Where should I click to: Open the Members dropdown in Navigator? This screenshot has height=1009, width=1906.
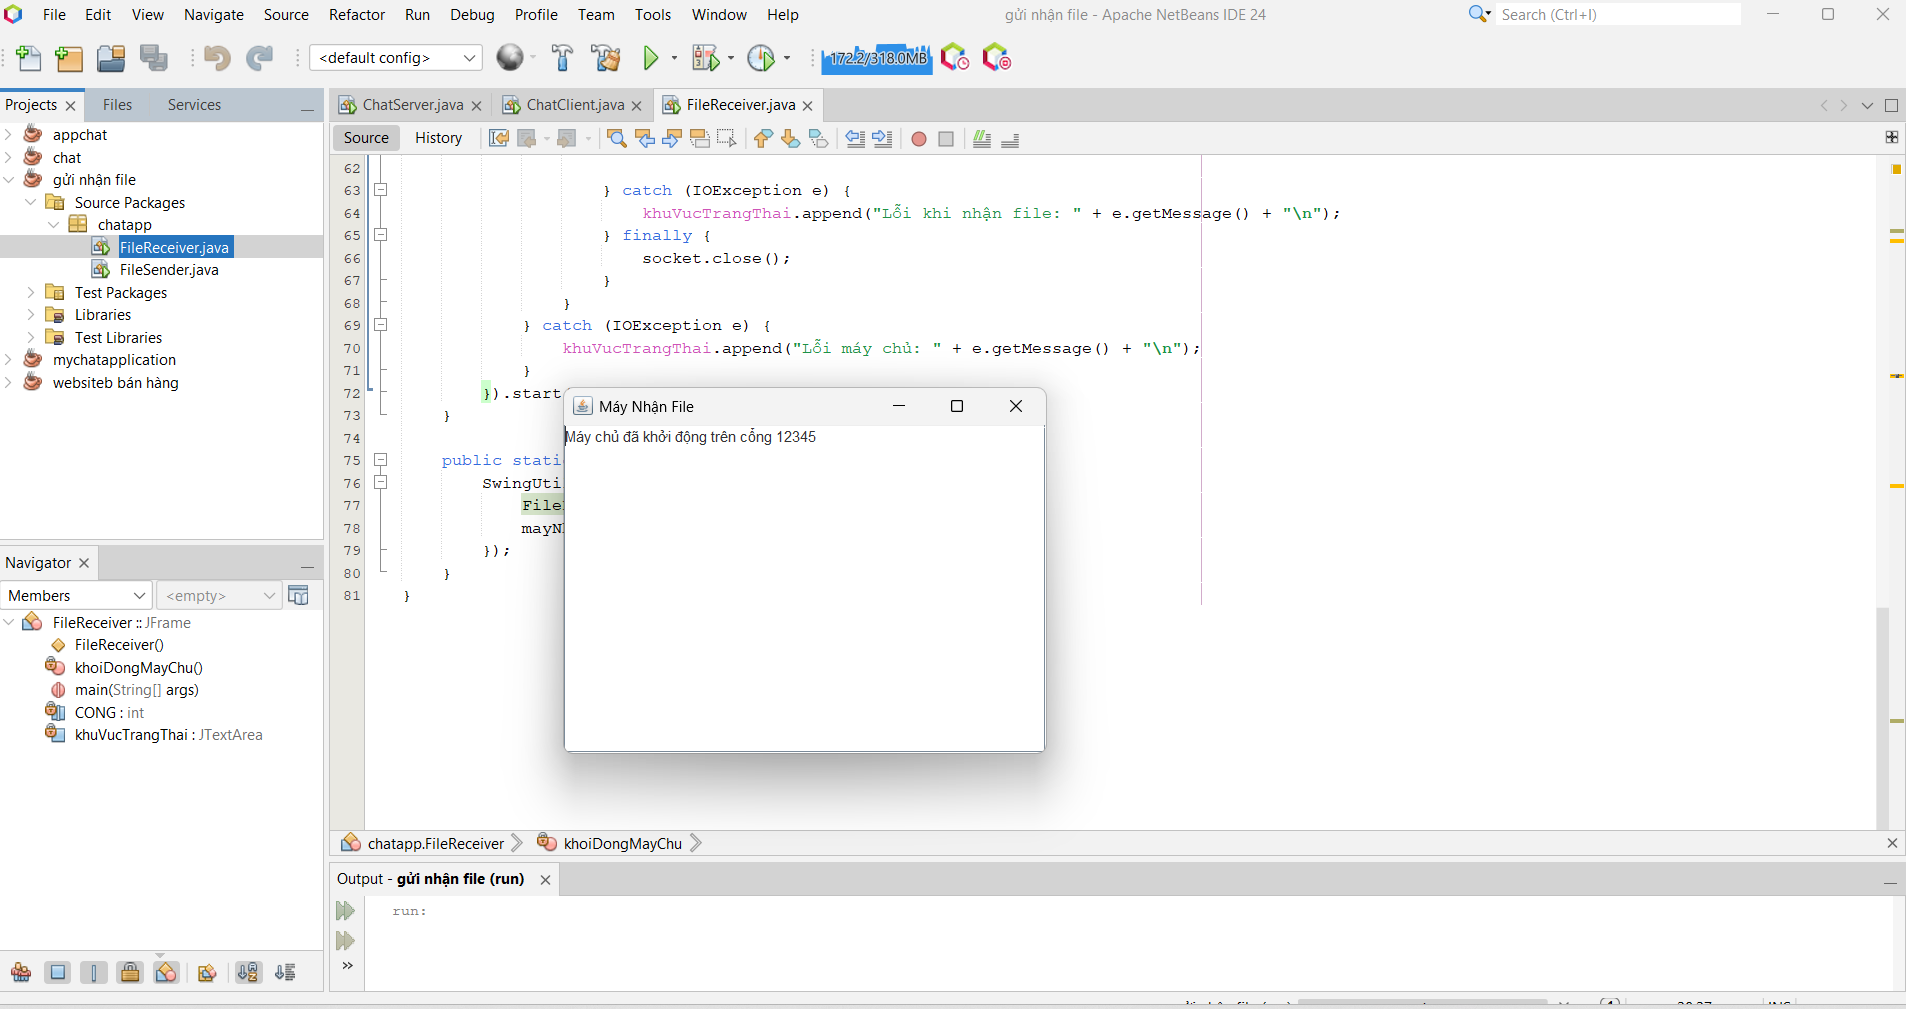click(76, 596)
